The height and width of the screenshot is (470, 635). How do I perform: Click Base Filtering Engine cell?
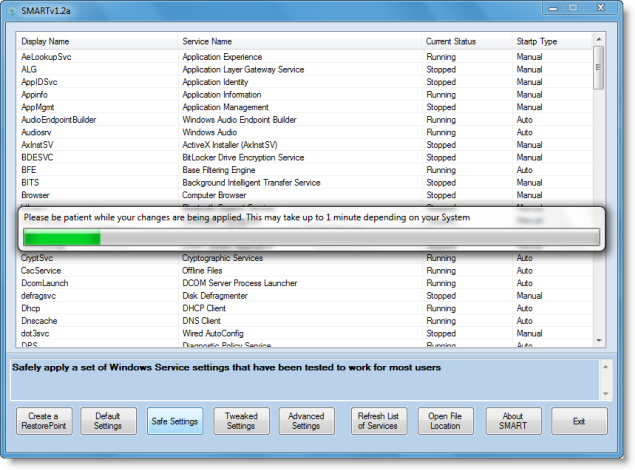point(219,170)
